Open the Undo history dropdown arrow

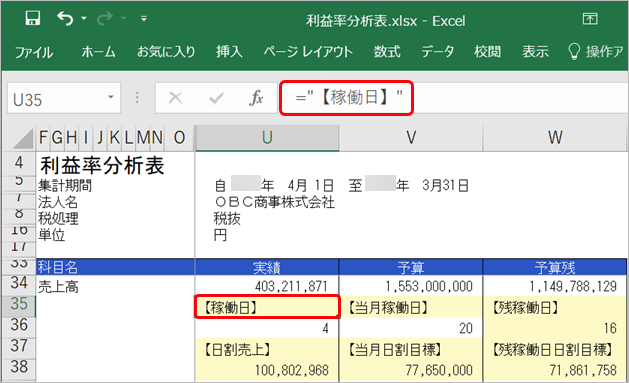pyautogui.click(x=83, y=18)
